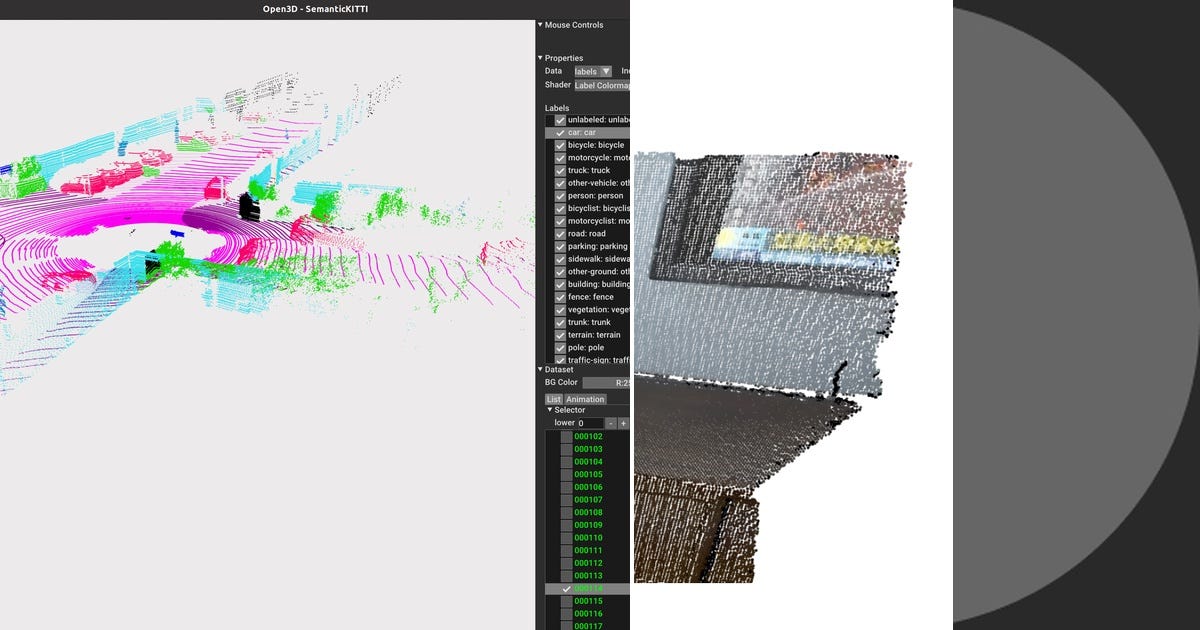
Task: Click "-" to decrement the lower value
Action: tap(610, 422)
